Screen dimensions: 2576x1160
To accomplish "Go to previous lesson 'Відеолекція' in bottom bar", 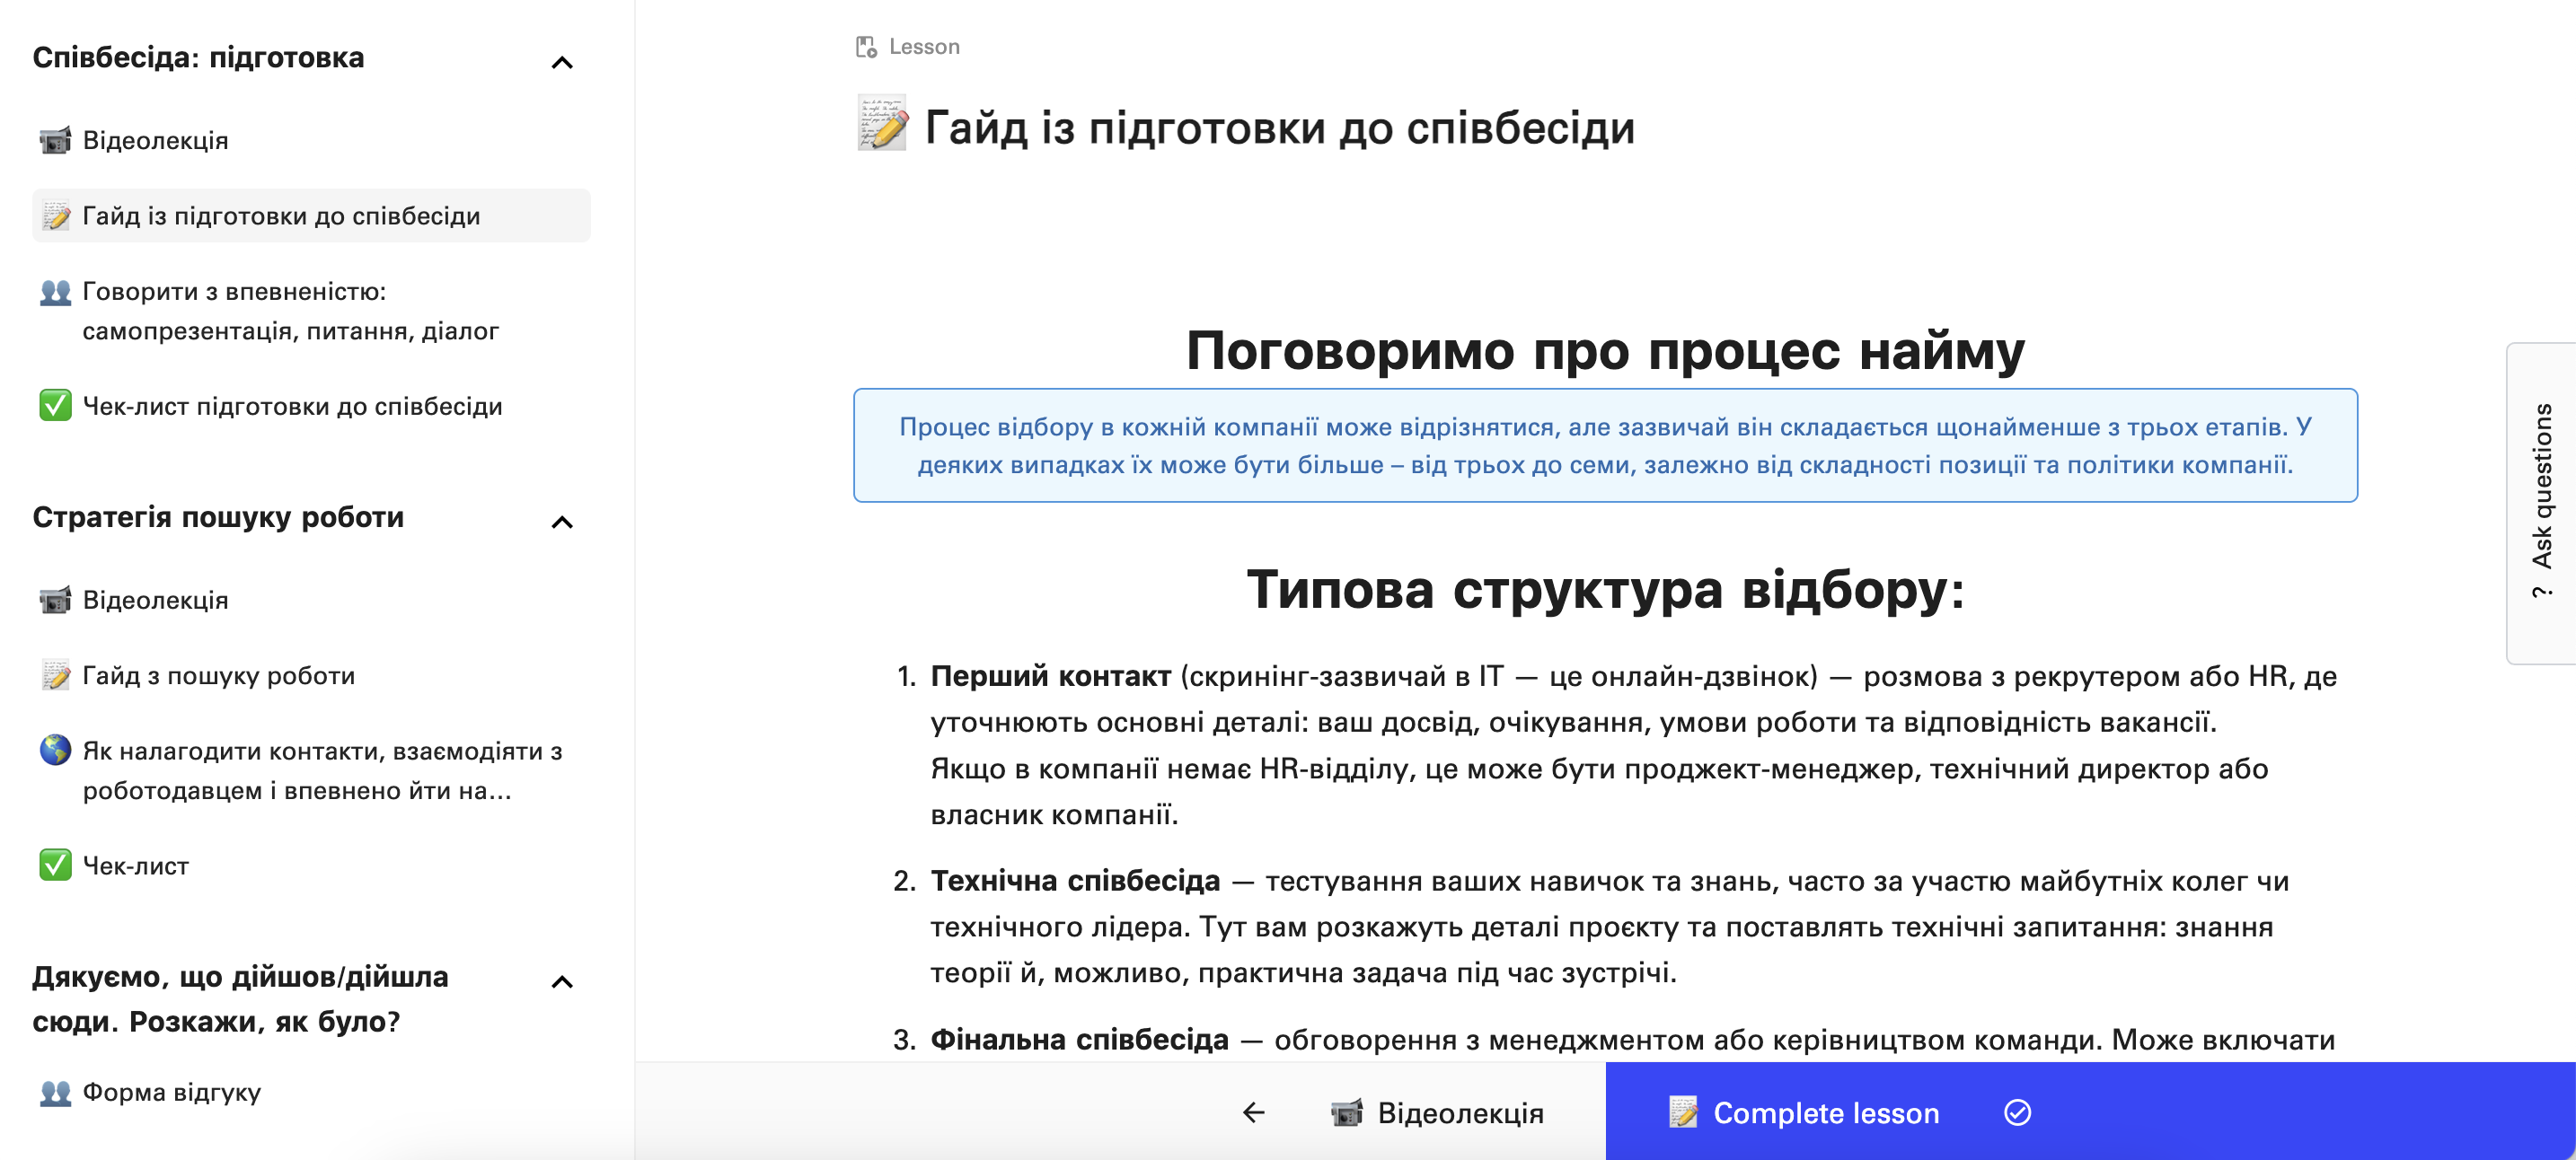I will coord(1437,1113).
